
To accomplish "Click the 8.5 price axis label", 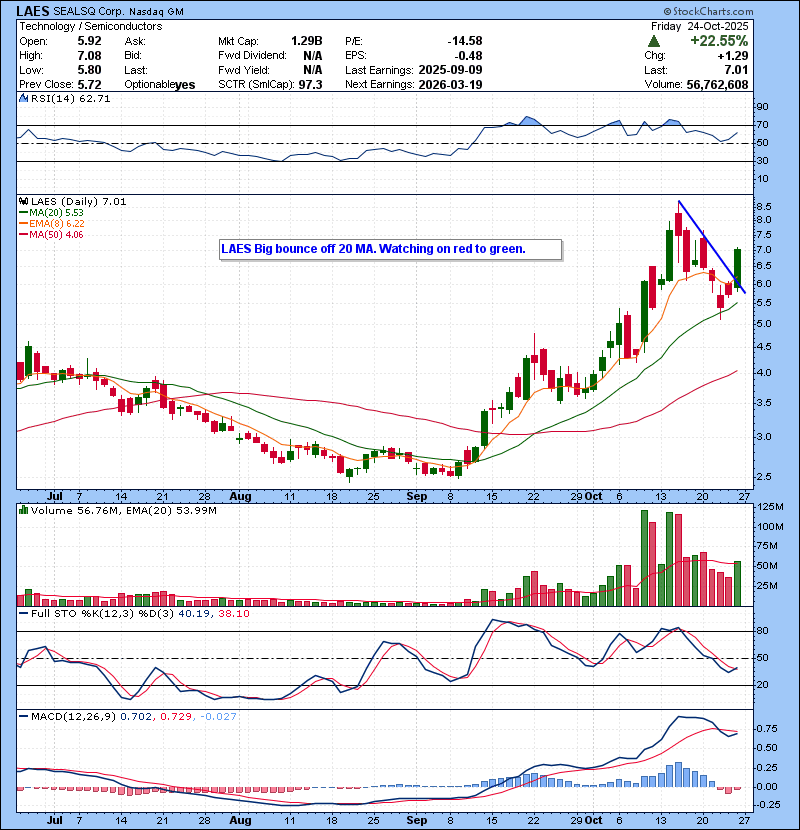I will point(764,206).
